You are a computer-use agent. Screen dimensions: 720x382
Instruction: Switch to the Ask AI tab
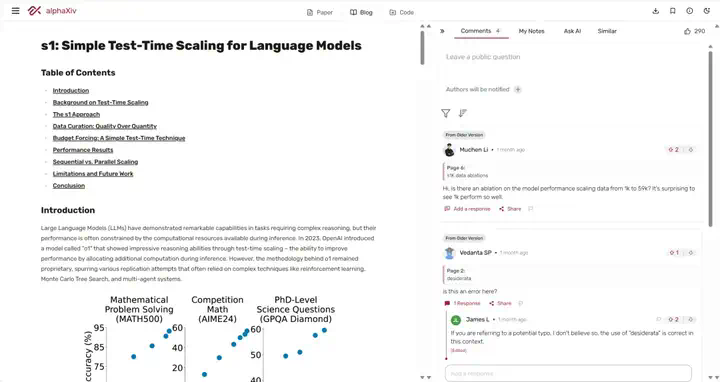(x=572, y=31)
